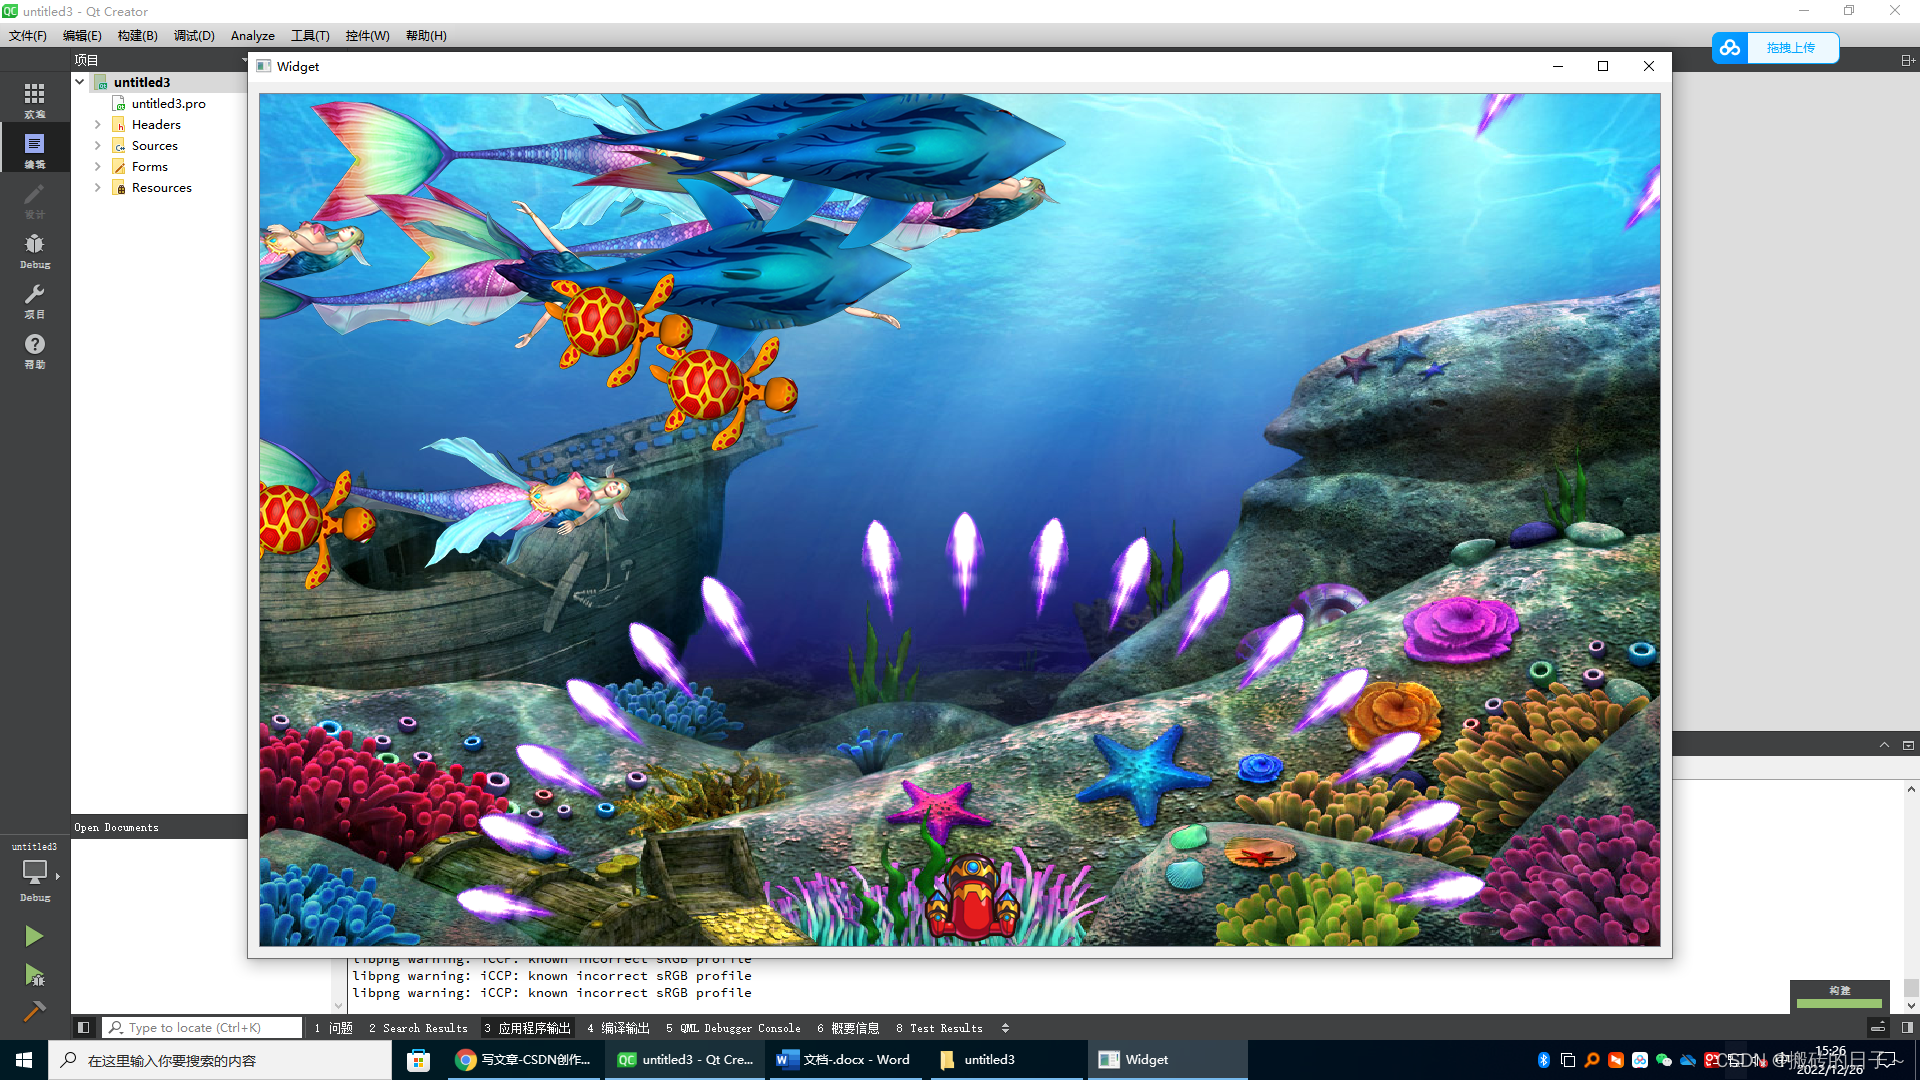This screenshot has height=1080, width=1920.
Task: Select untitled3.pro file in tree
Action: point(168,103)
